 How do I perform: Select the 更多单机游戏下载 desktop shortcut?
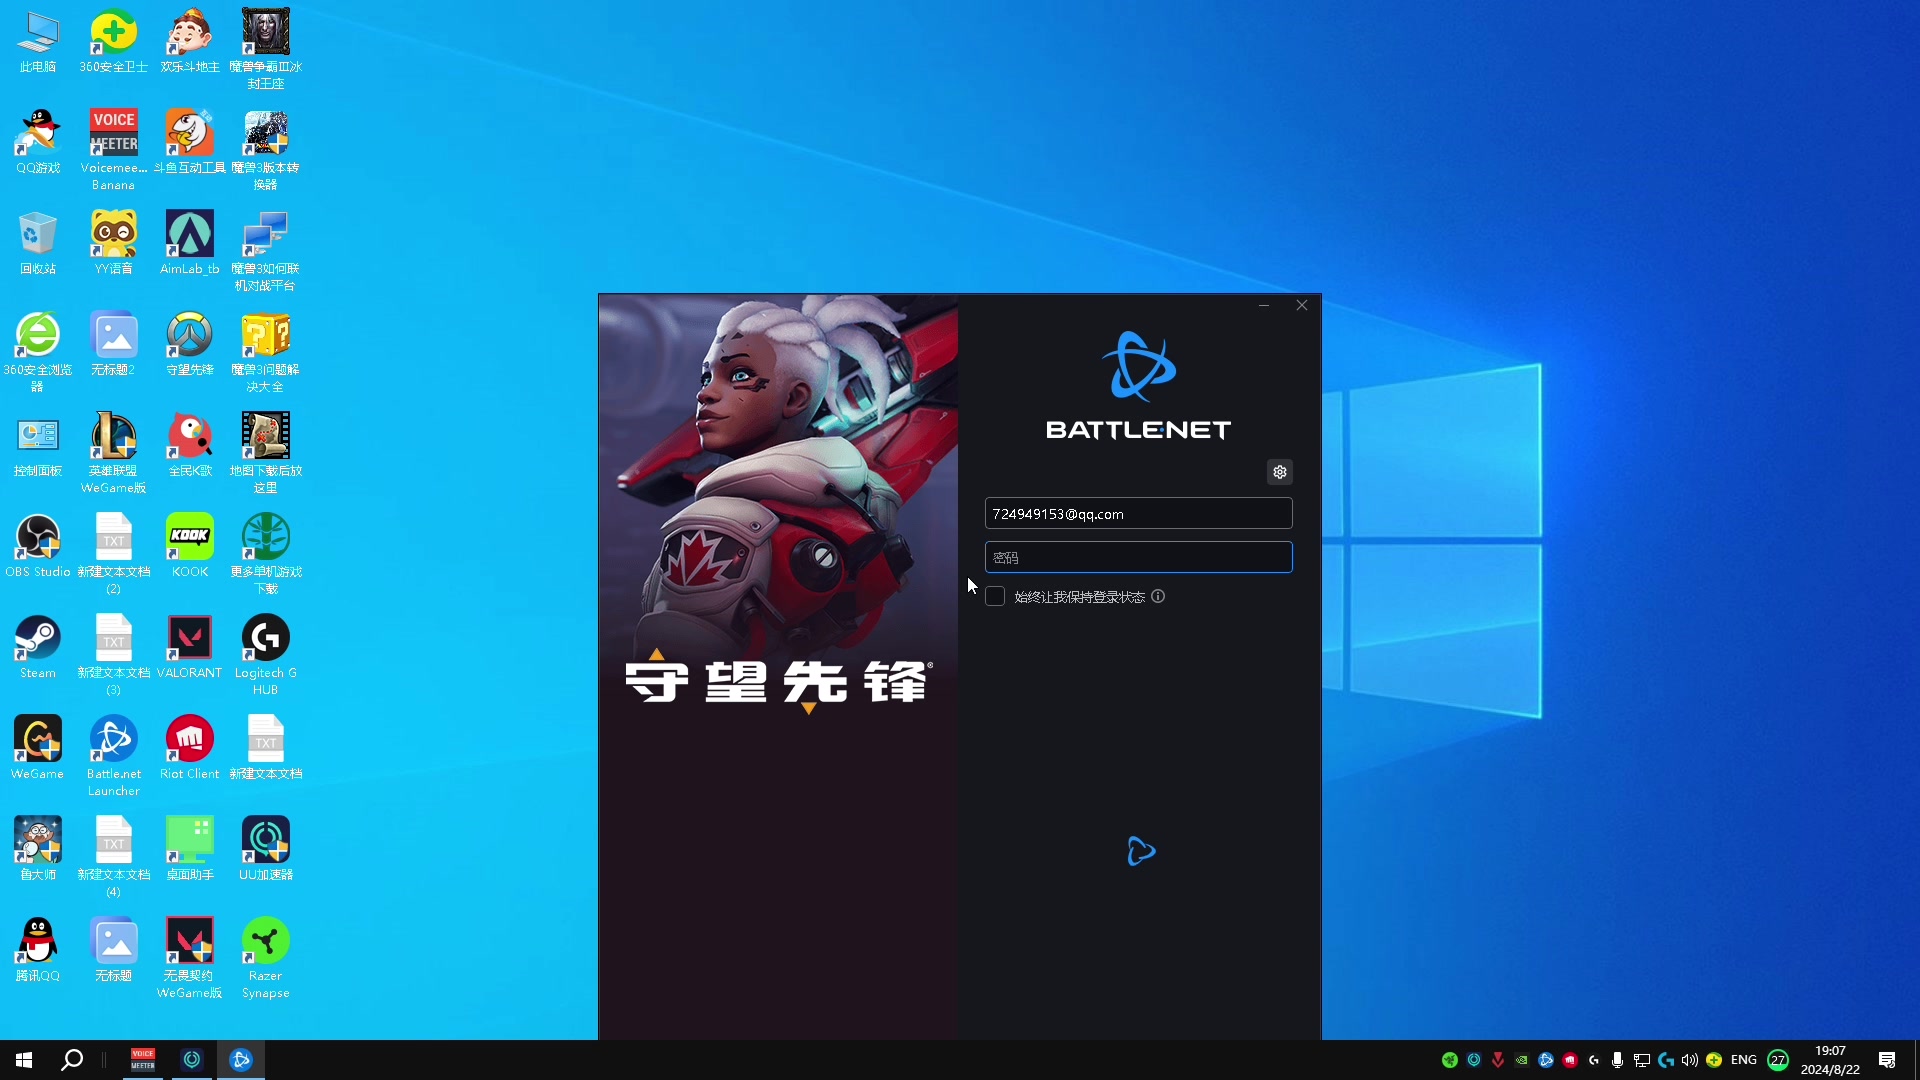pyautogui.click(x=266, y=554)
